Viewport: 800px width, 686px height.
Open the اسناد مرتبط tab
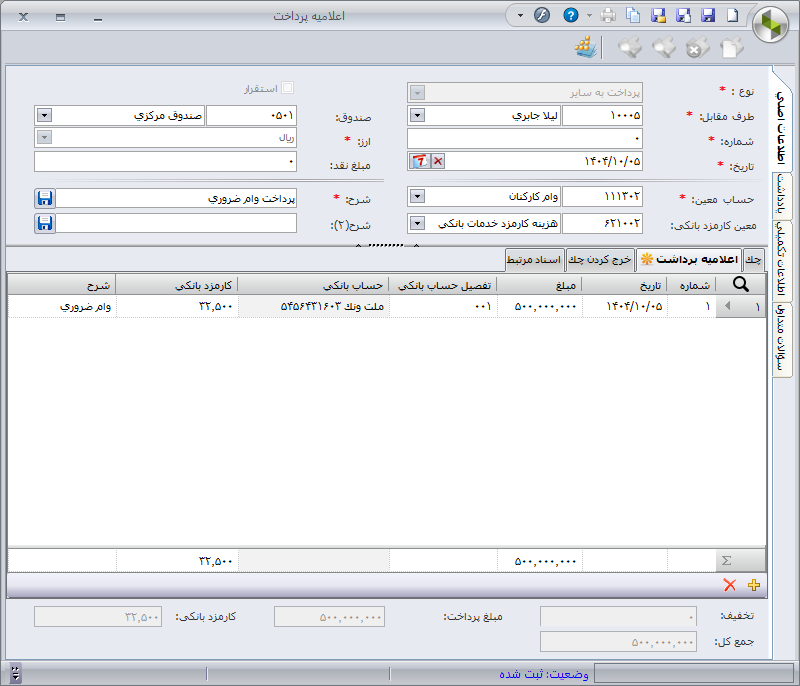coord(535,259)
